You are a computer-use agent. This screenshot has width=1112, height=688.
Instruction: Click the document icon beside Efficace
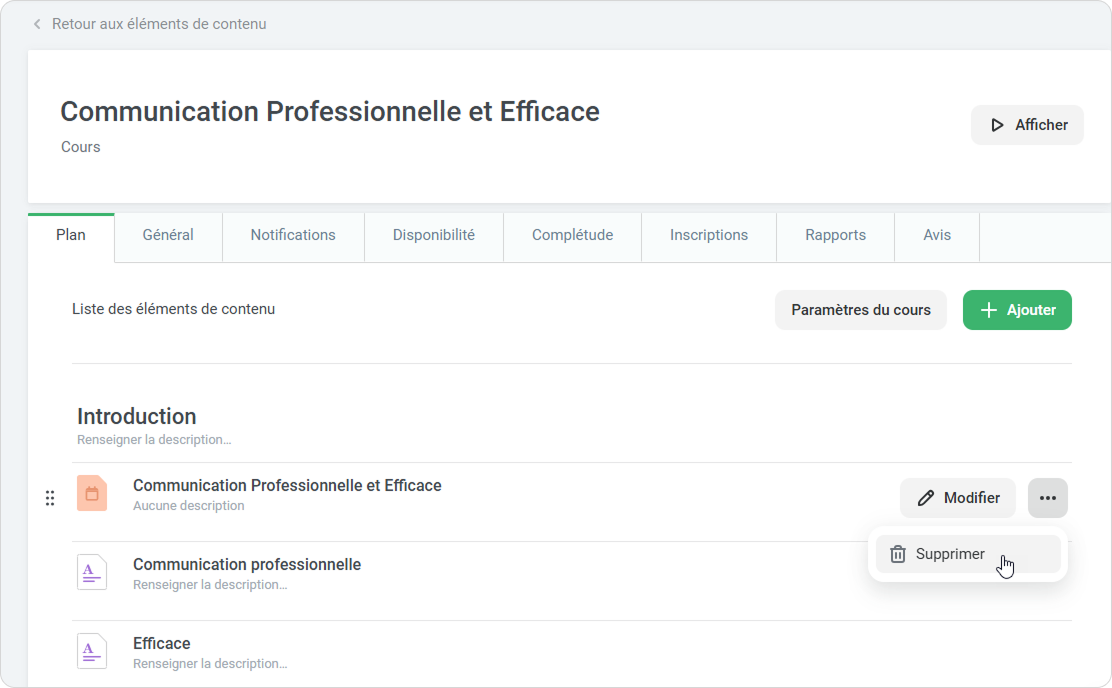coord(92,652)
